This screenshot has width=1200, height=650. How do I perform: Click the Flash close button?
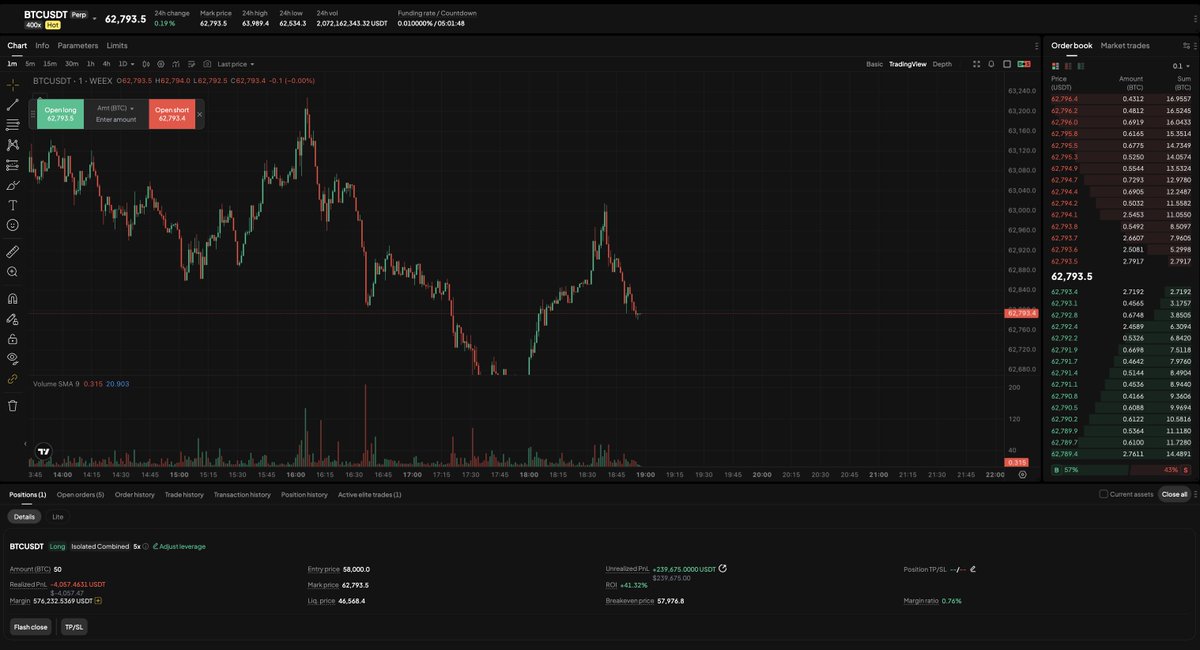click(x=30, y=627)
